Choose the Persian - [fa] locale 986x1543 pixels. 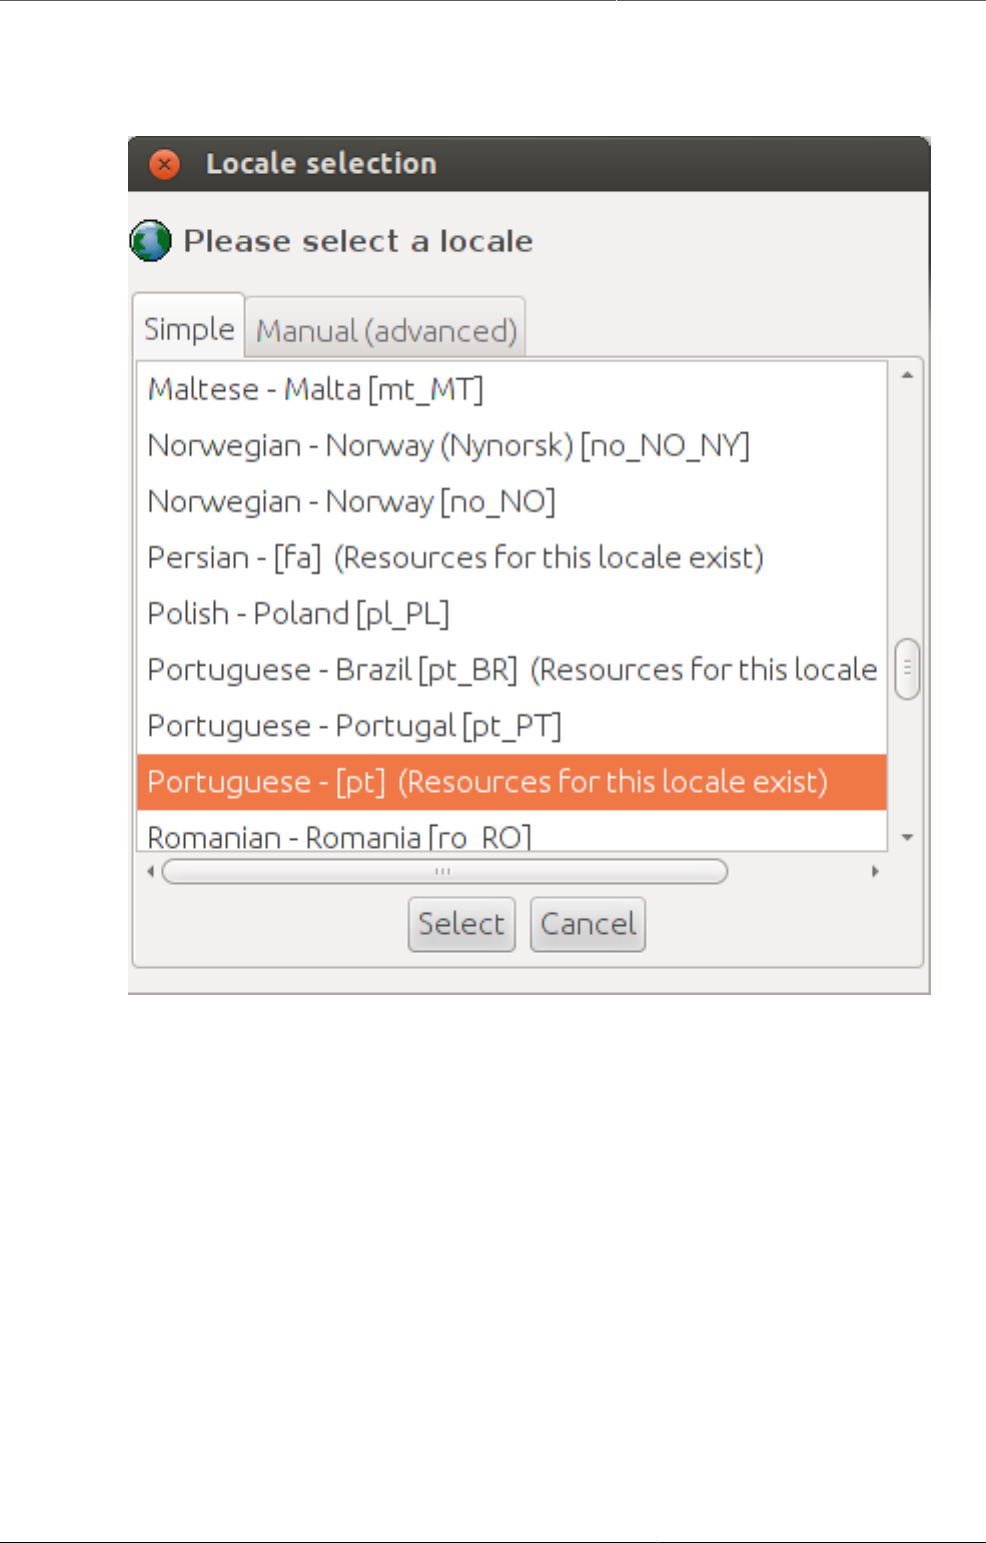455,557
